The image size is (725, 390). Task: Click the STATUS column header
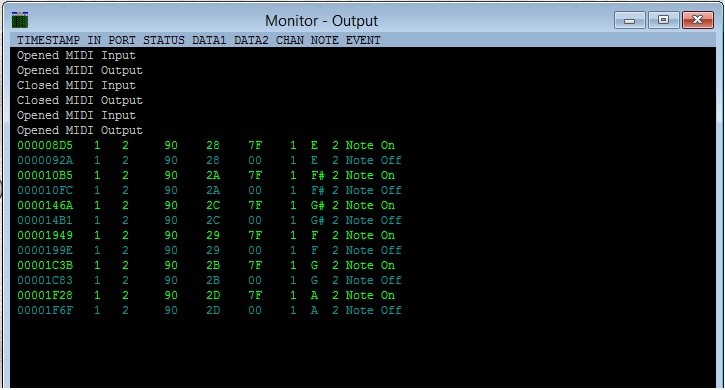164,40
